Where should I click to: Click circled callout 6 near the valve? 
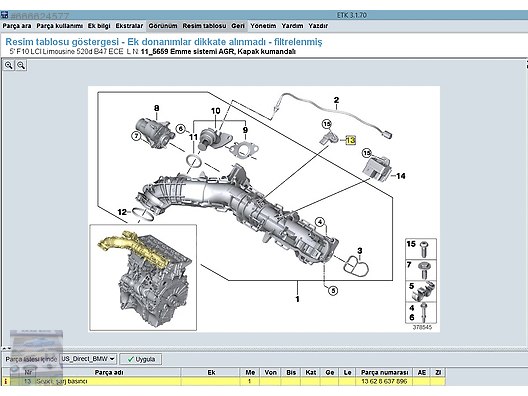[x=181, y=129]
